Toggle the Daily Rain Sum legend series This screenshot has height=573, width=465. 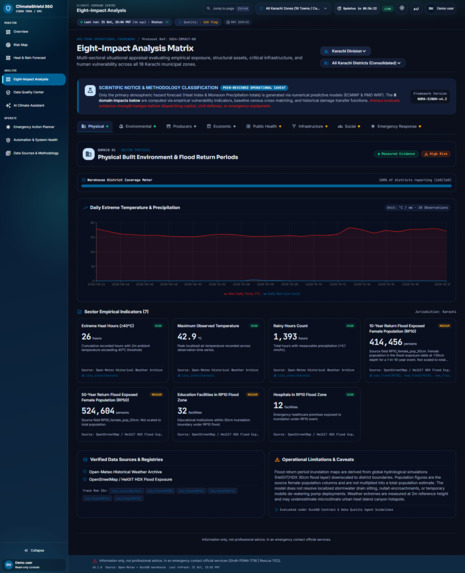point(281,294)
